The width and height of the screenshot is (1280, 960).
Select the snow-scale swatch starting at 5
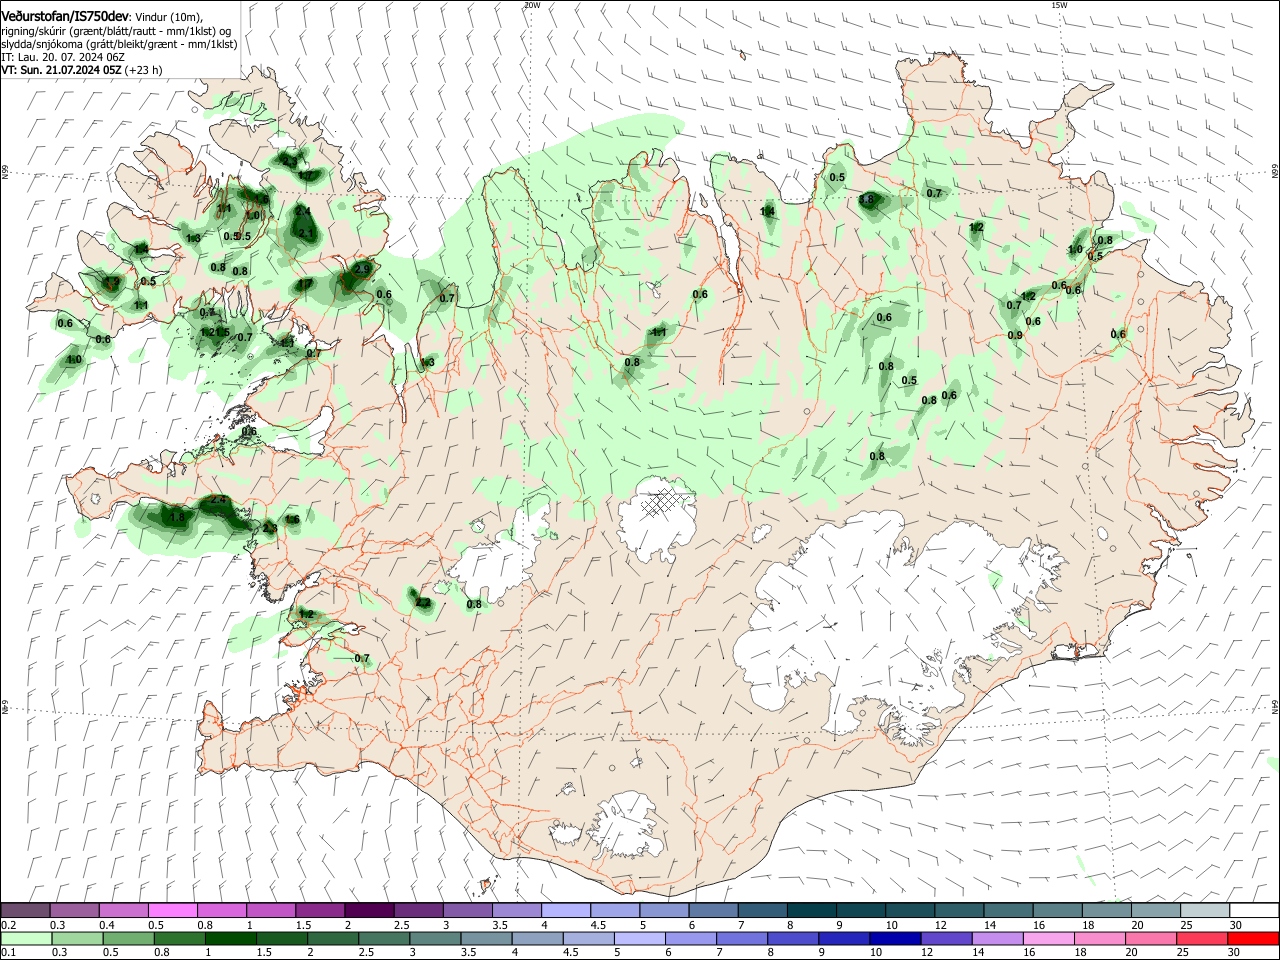coord(663,911)
